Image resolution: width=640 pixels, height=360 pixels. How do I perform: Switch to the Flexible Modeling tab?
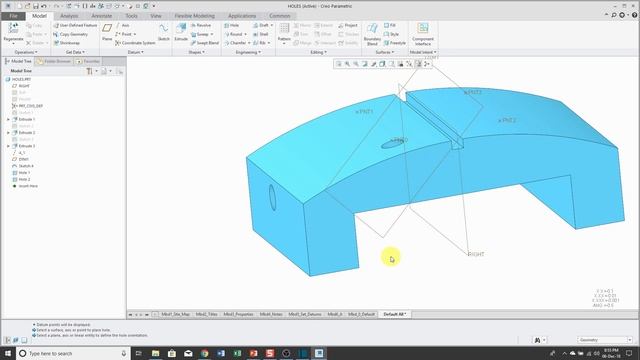click(x=195, y=16)
